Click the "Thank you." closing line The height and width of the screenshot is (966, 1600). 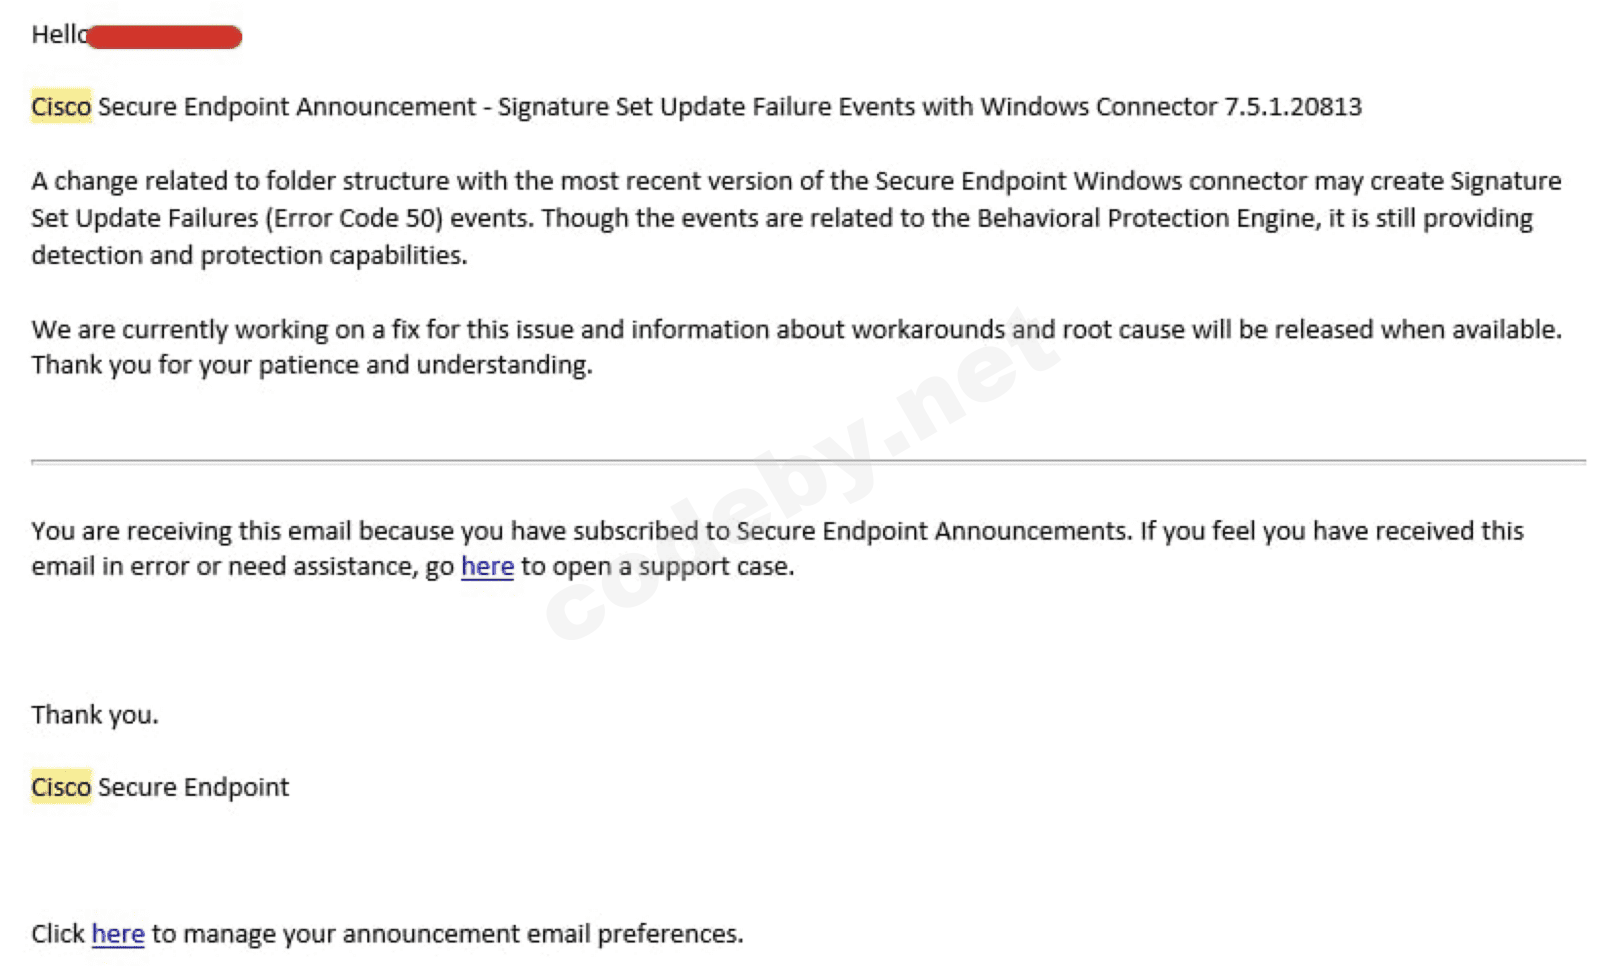pyautogui.click(x=95, y=715)
